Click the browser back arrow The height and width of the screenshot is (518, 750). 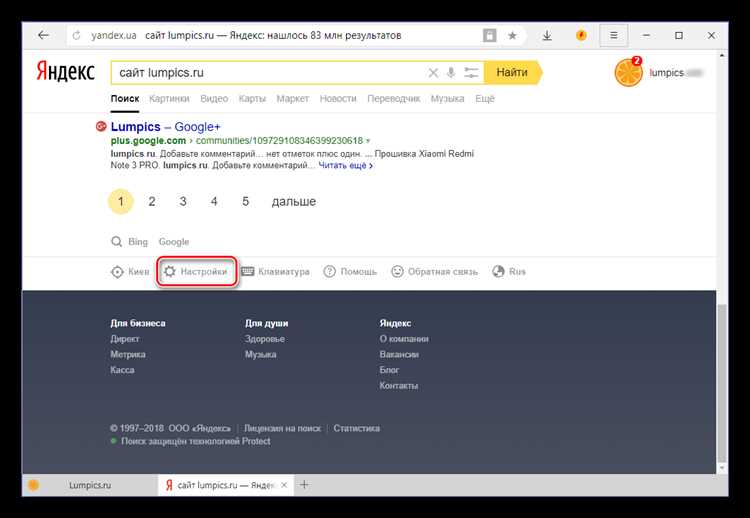click(42, 35)
